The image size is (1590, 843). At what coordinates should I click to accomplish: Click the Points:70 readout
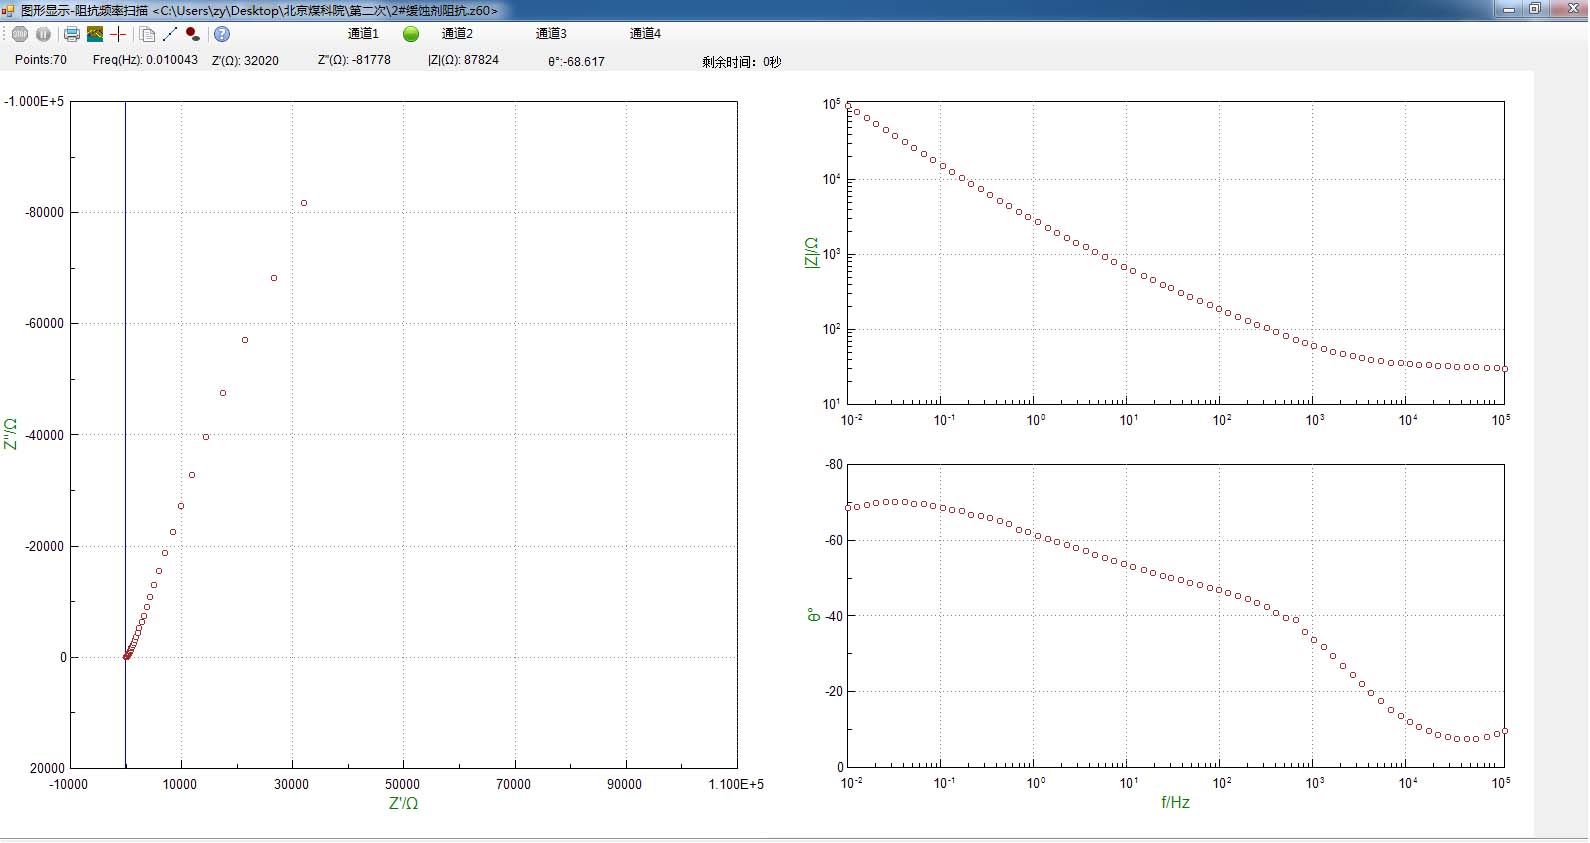click(41, 60)
